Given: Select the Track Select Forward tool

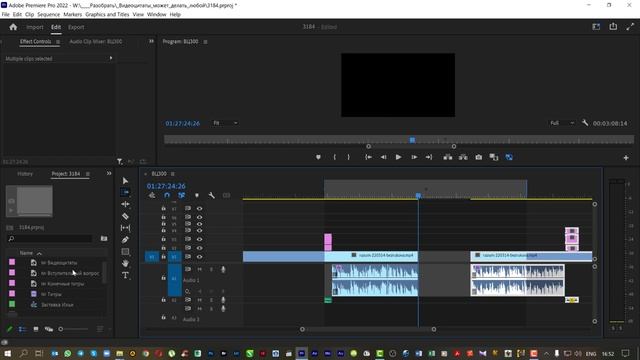Looking at the screenshot, I should tap(125, 192).
